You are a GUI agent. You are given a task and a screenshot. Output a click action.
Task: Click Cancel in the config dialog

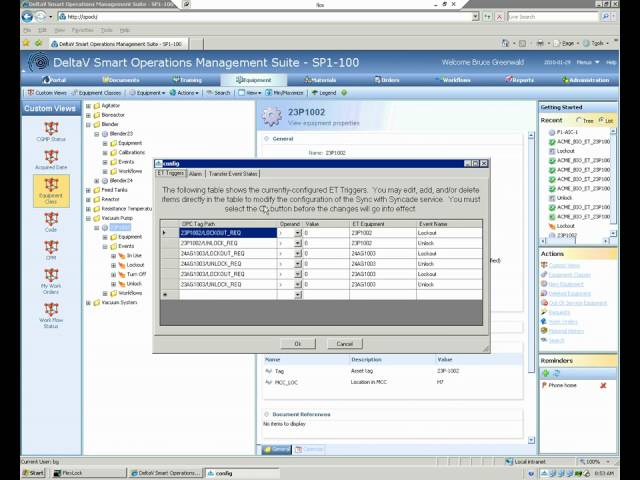click(x=345, y=344)
